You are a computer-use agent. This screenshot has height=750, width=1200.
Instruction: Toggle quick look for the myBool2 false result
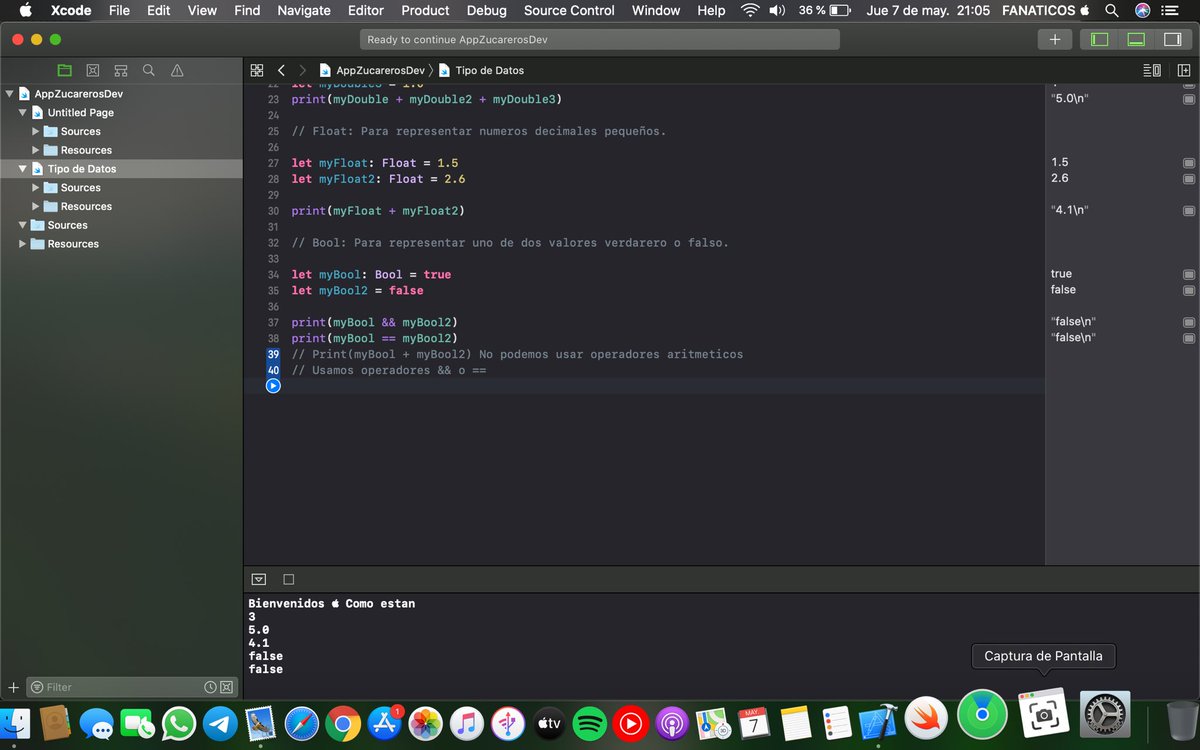point(1189,291)
